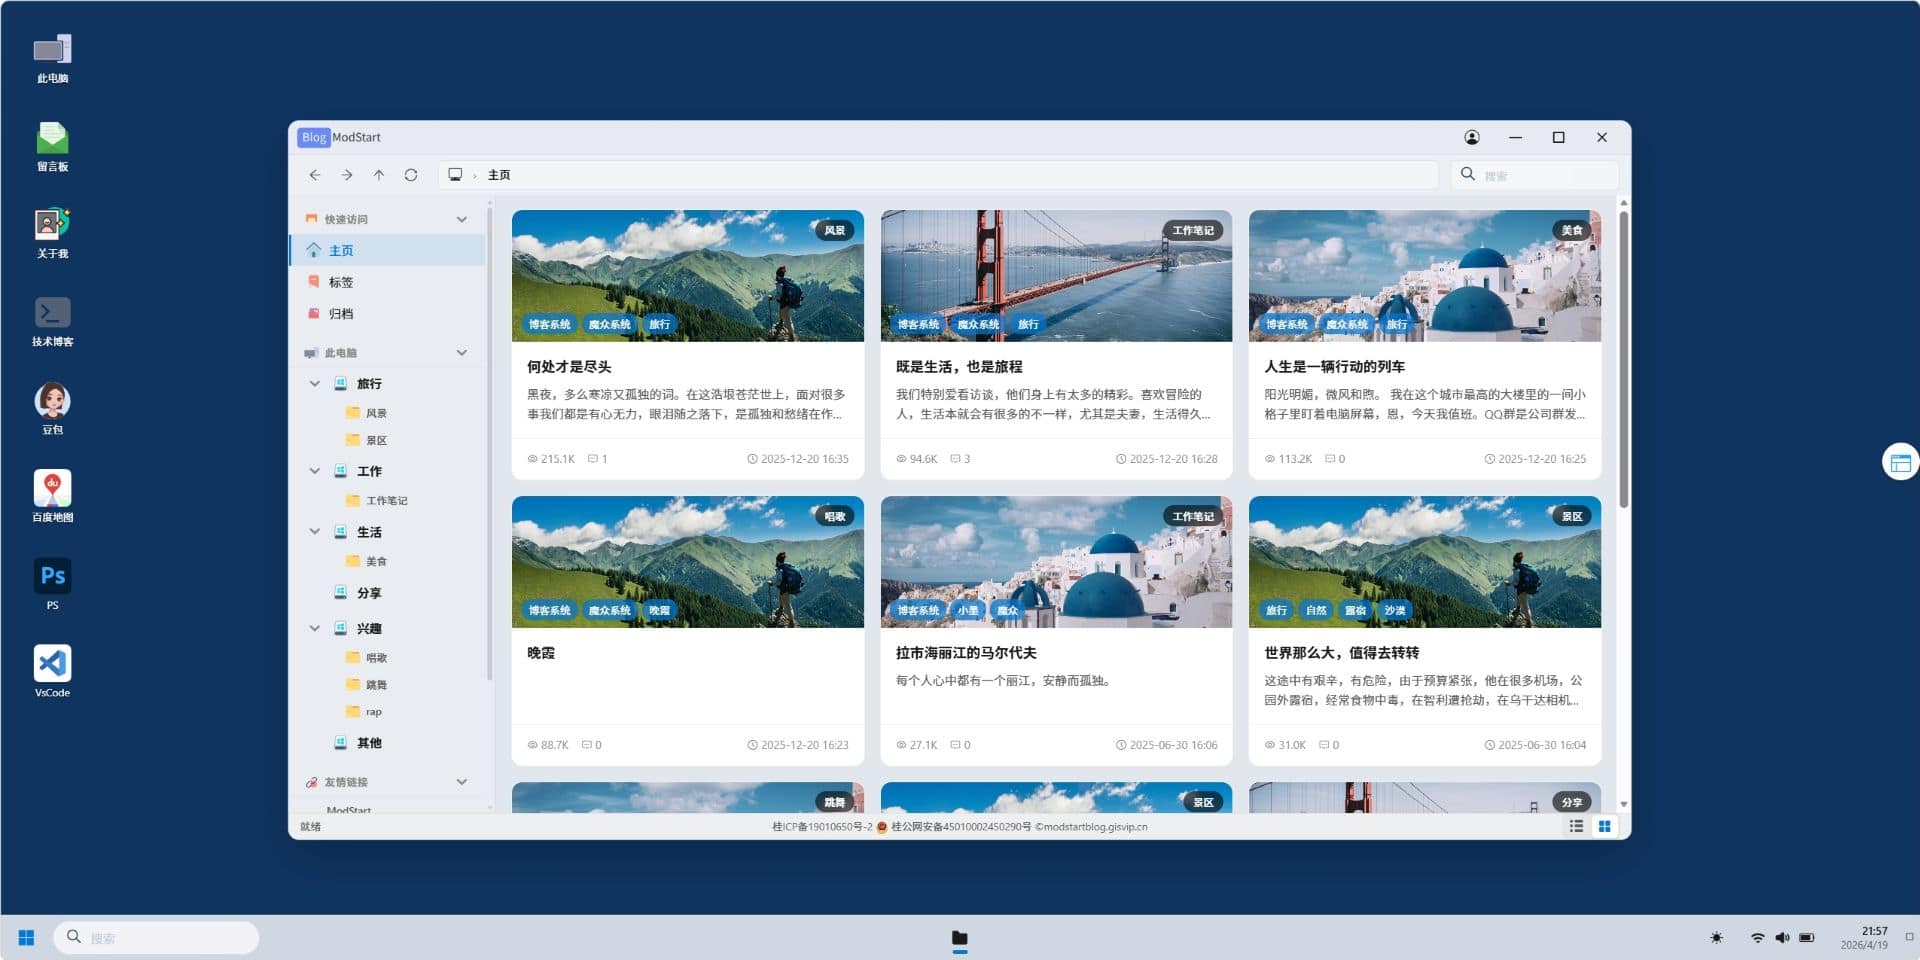This screenshot has width=1920, height=960.
Task: Go back using the left arrow icon
Action: point(315,175)
